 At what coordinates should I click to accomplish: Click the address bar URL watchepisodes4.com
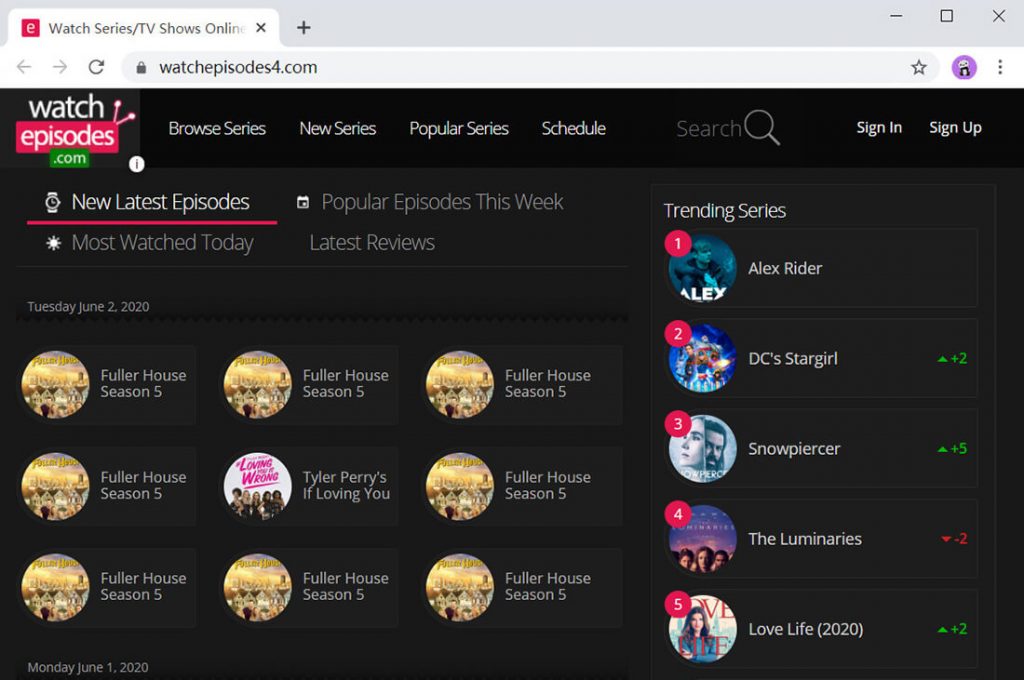(x=238, y=67)
